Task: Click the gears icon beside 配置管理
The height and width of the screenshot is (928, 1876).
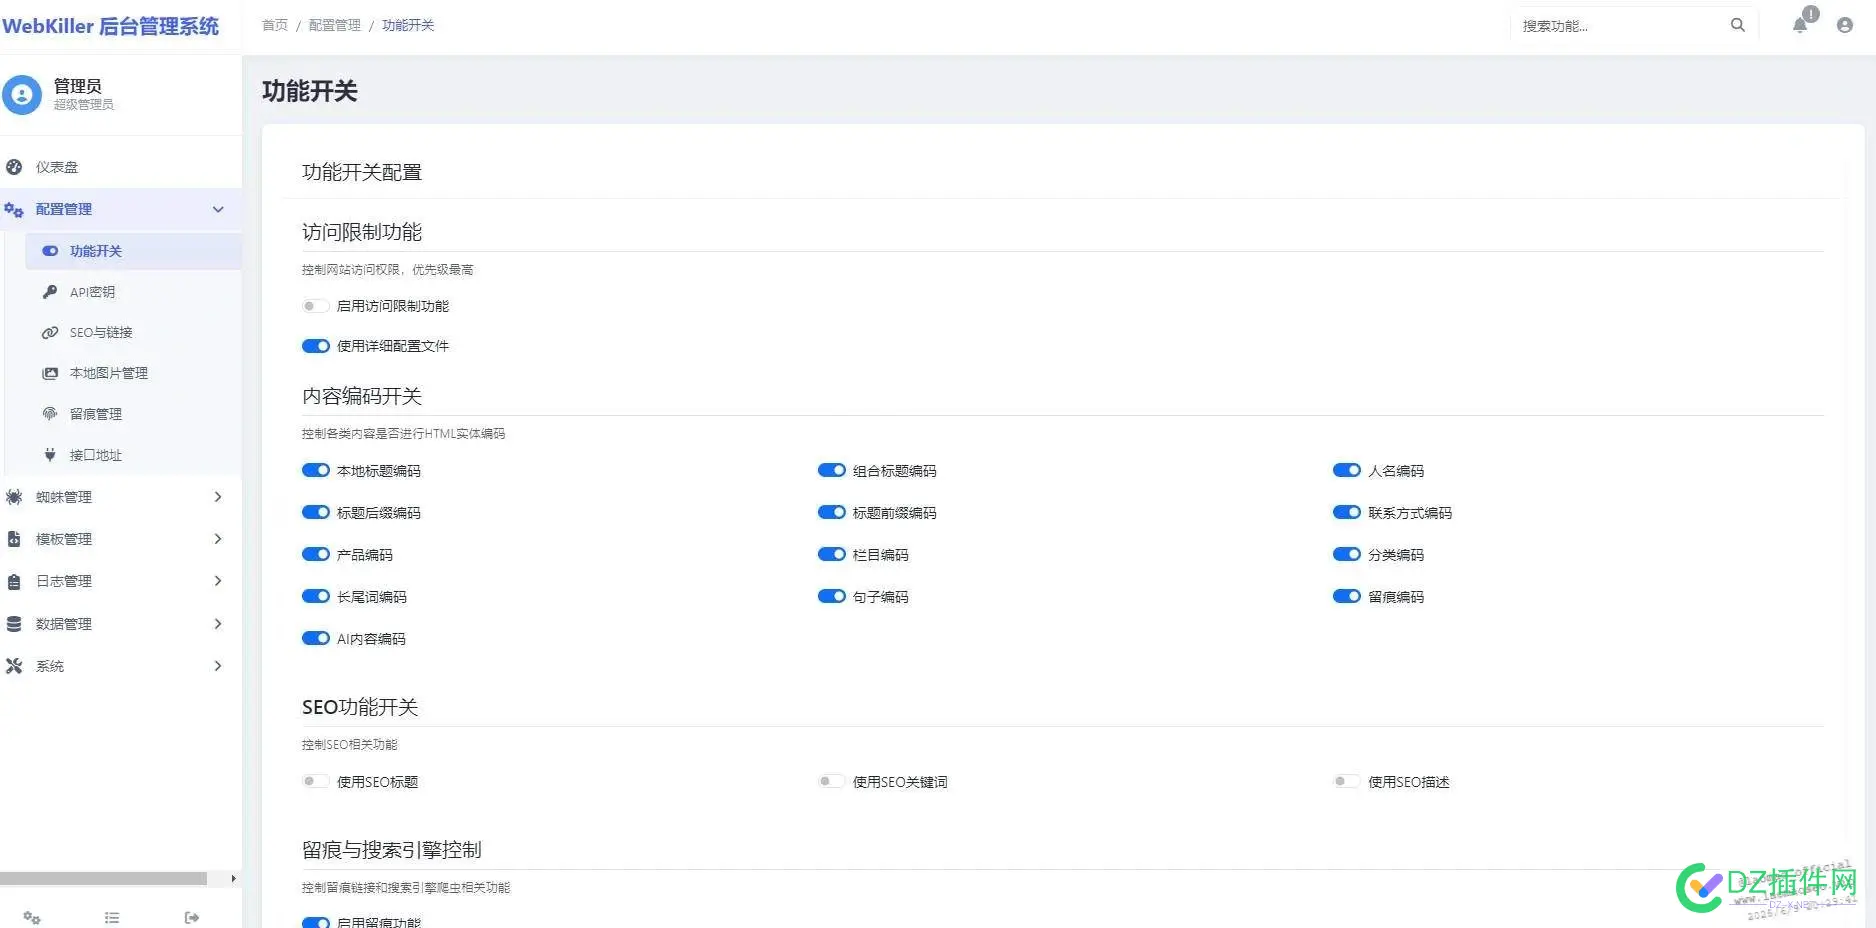Action: pos(14,209)
